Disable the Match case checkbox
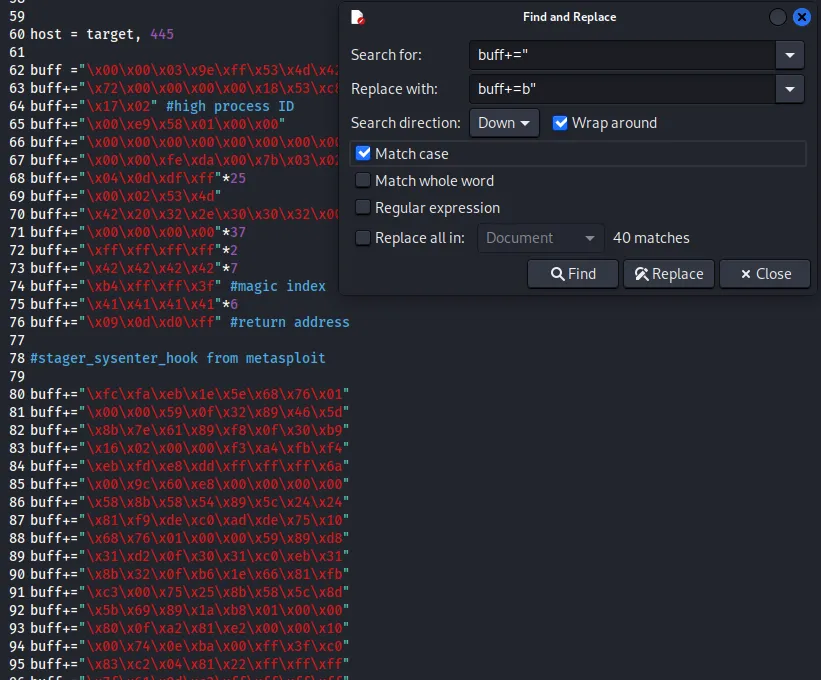The width and height of the screenshot is (821, 680). (363, 153)
